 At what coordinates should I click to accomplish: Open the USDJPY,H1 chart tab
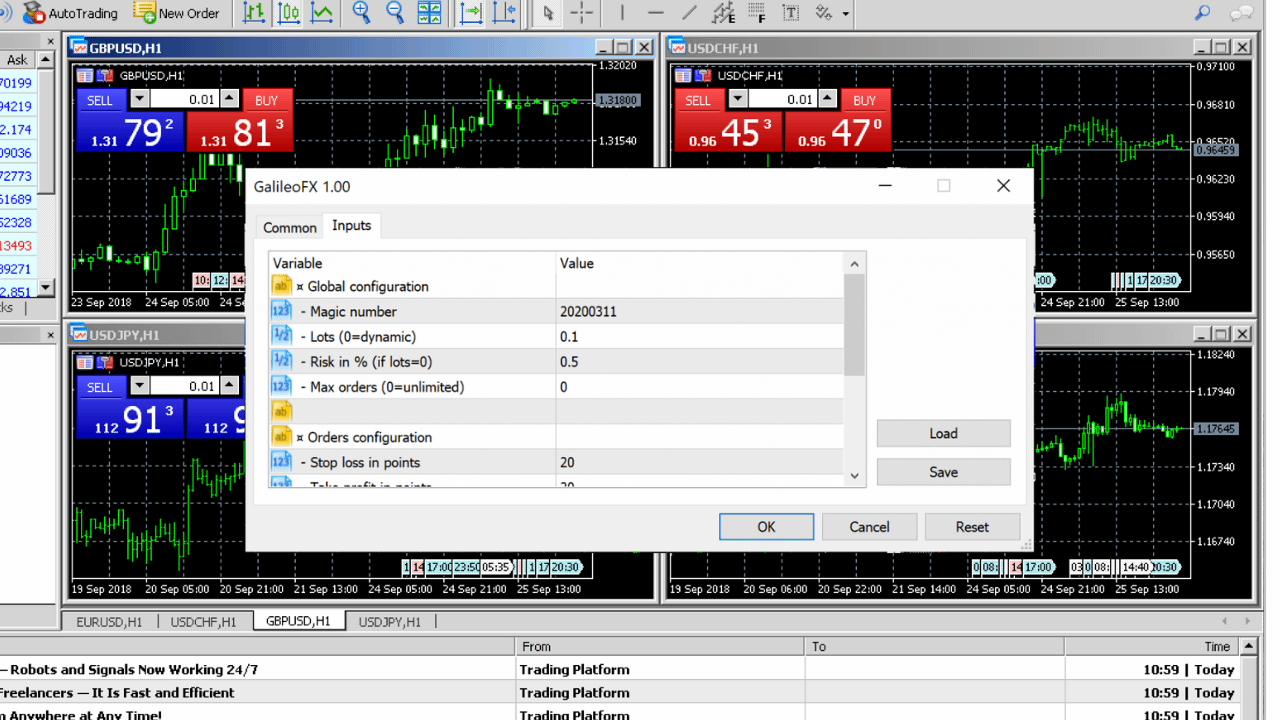(390, 621)
